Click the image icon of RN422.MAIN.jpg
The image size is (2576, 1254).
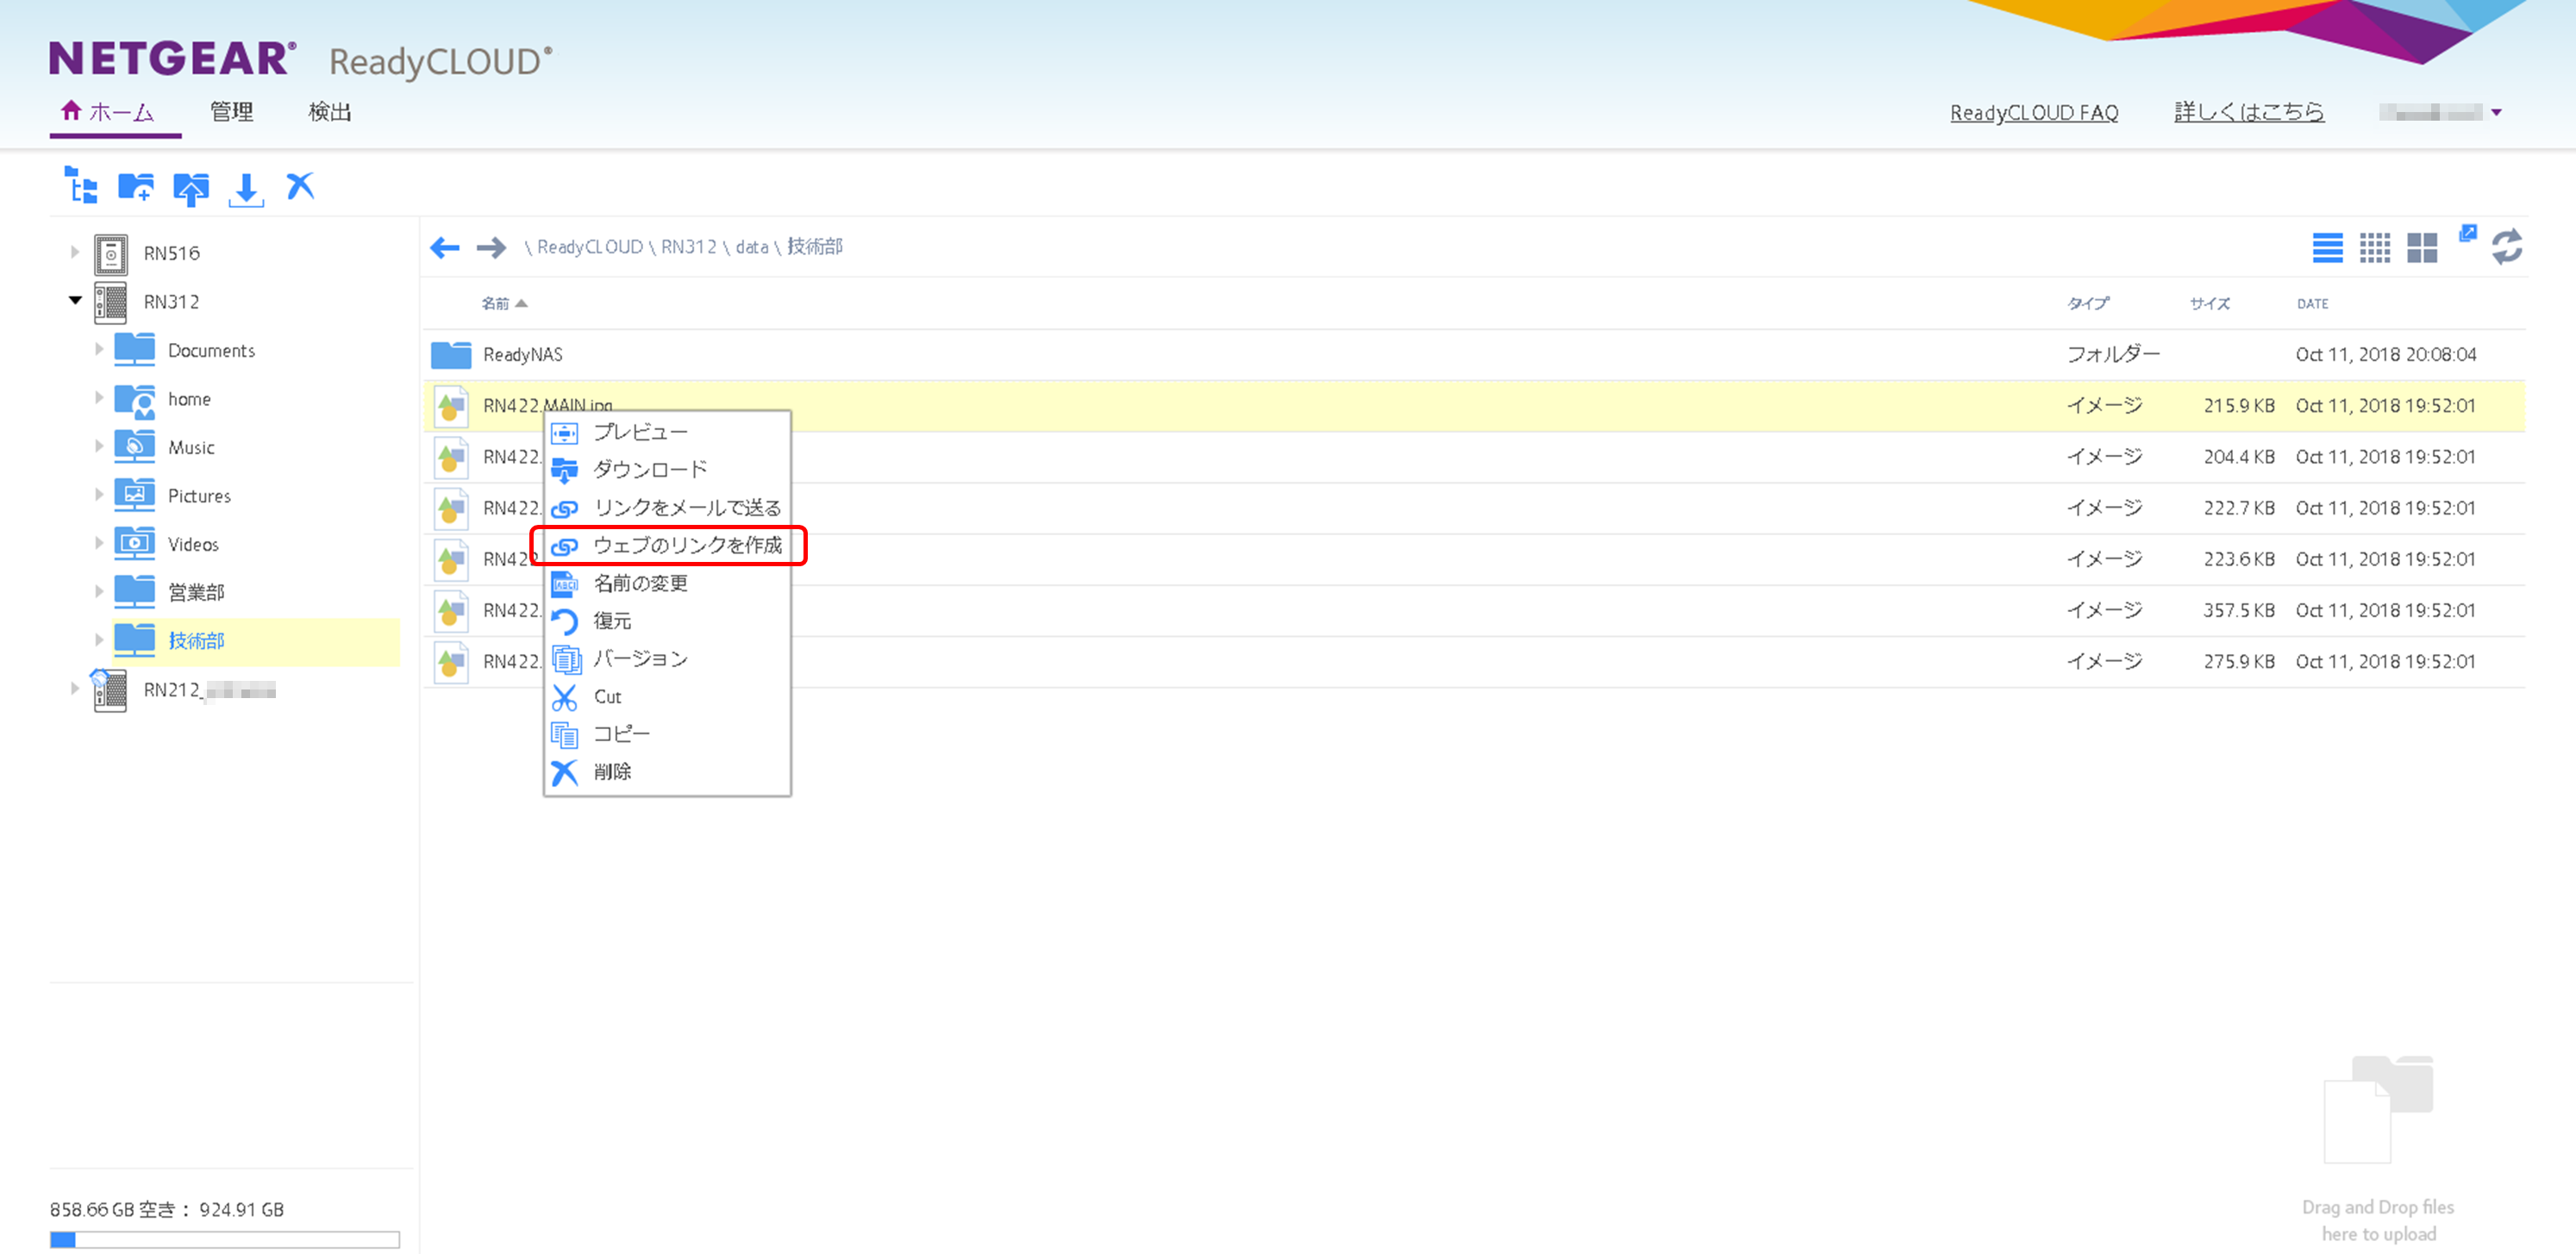pos(451,406)
